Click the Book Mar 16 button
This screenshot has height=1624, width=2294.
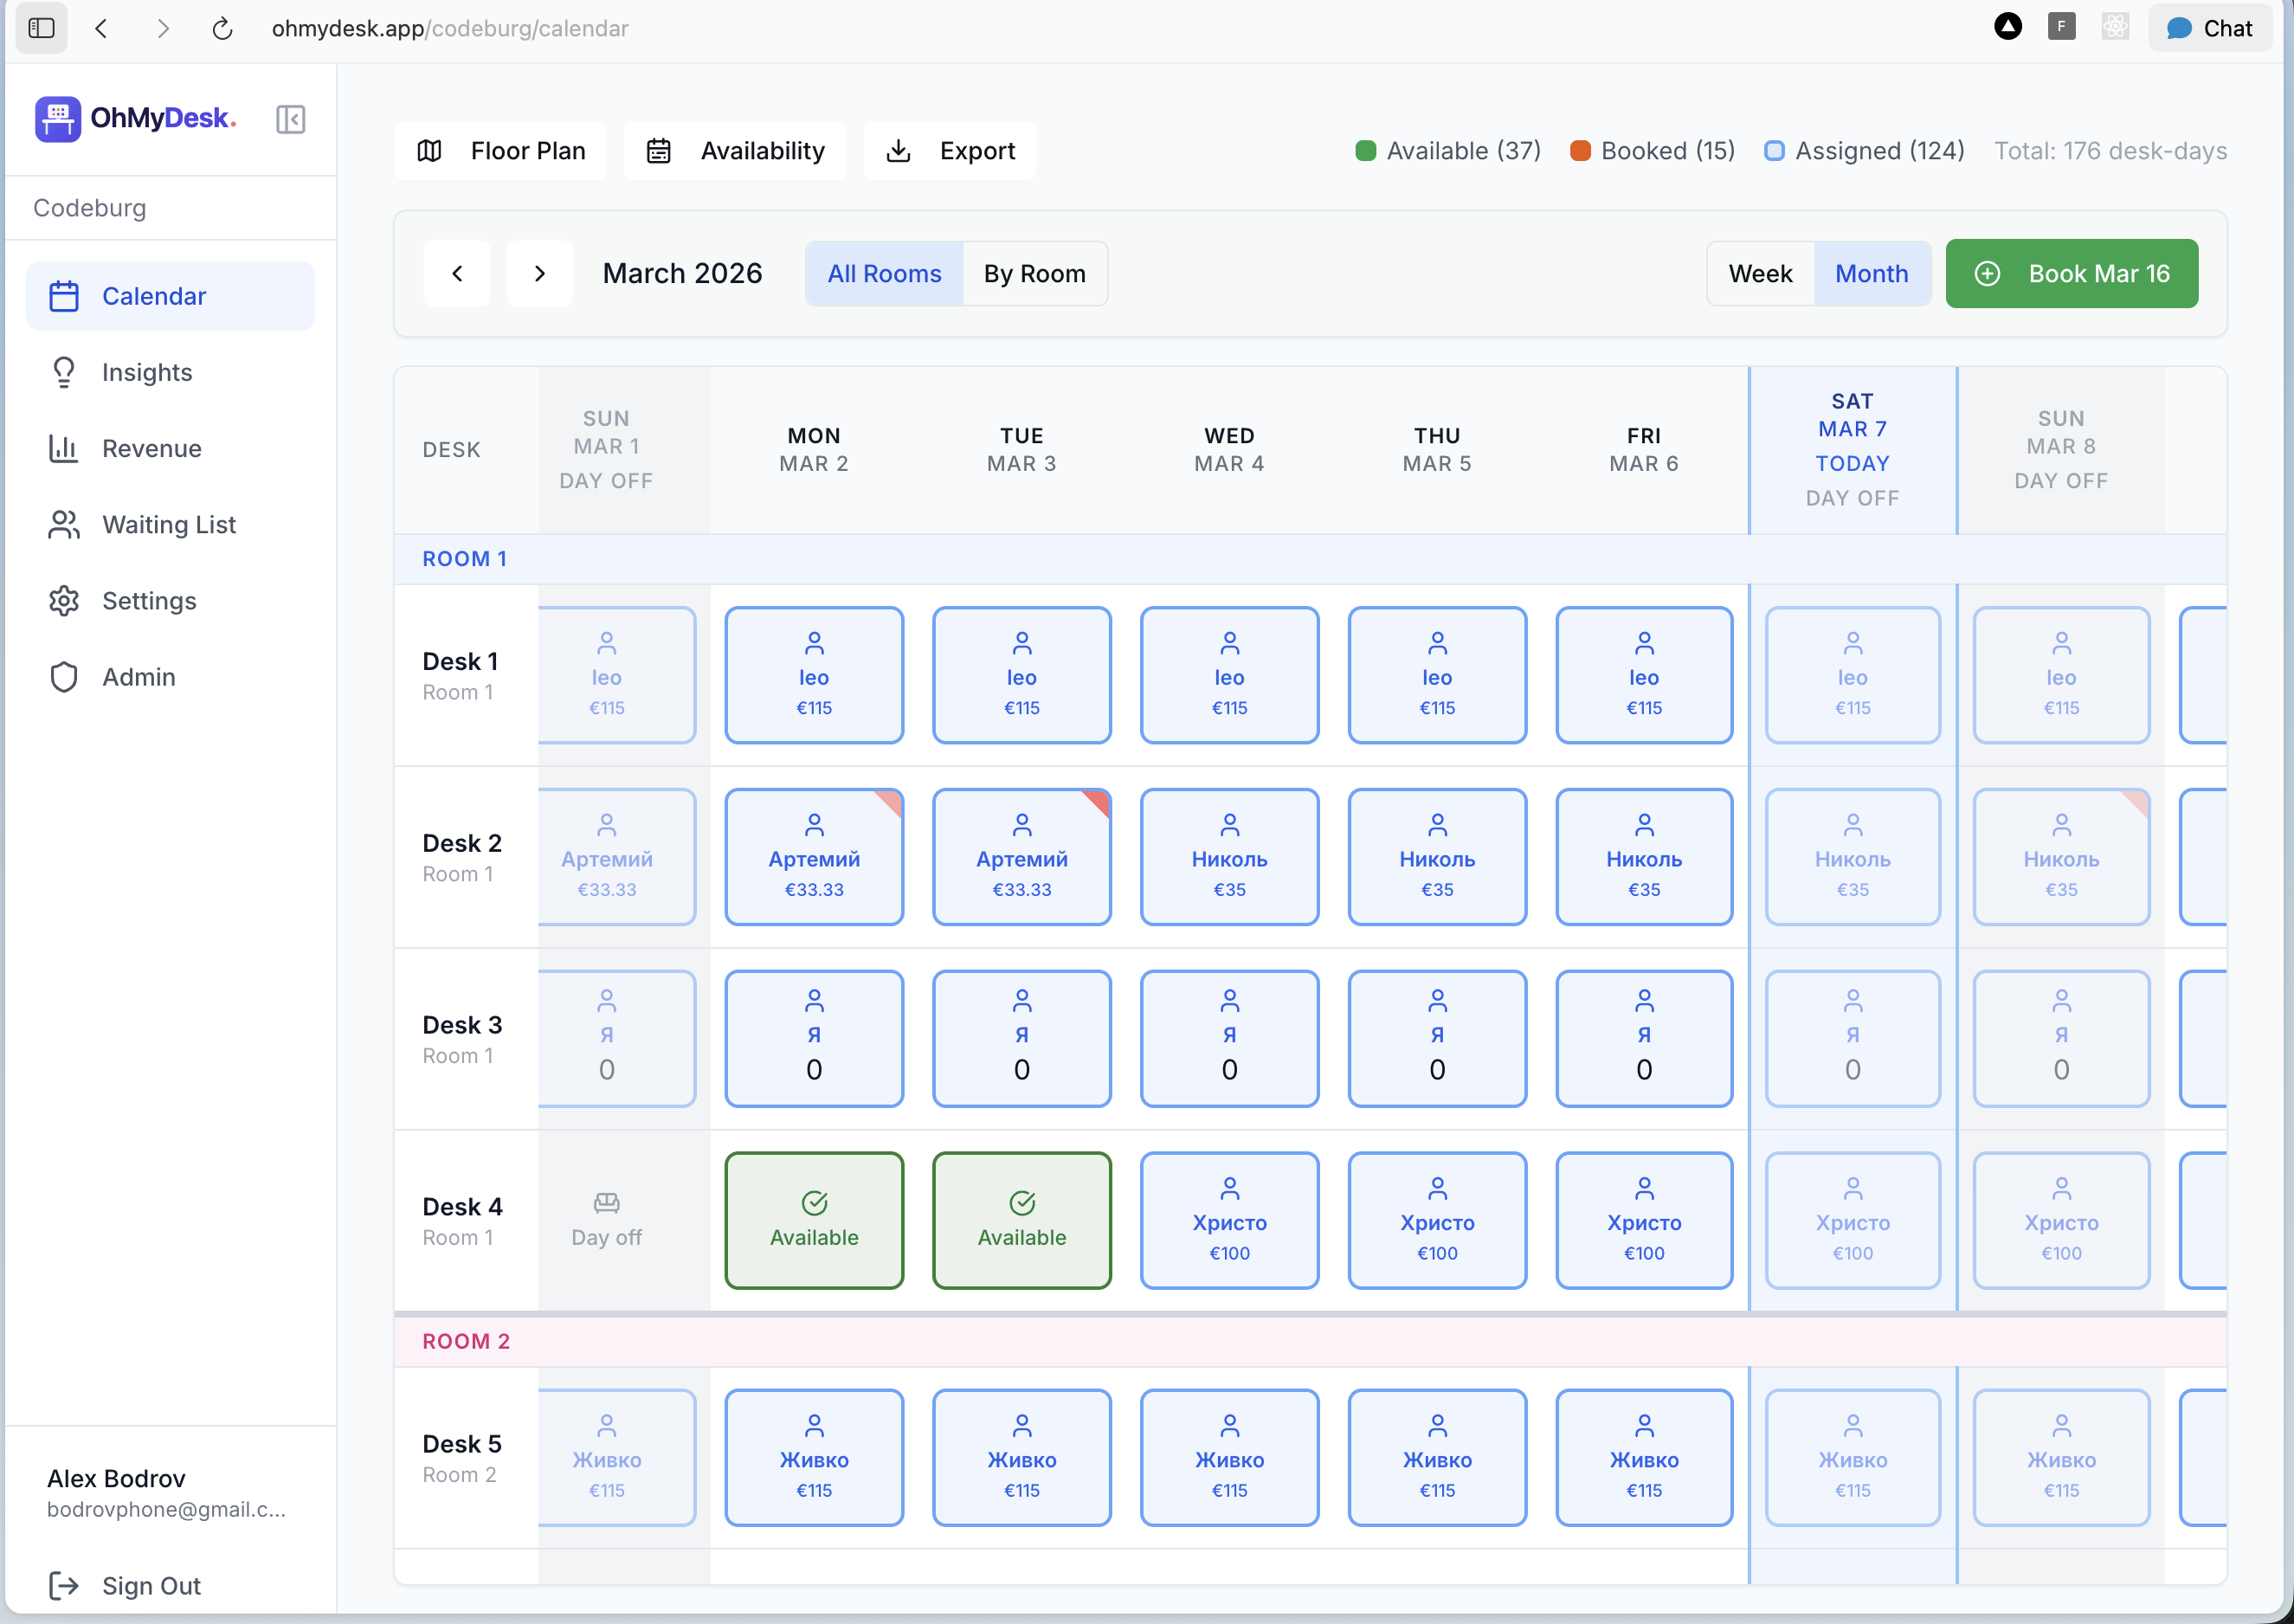[x=2071, y=273]
